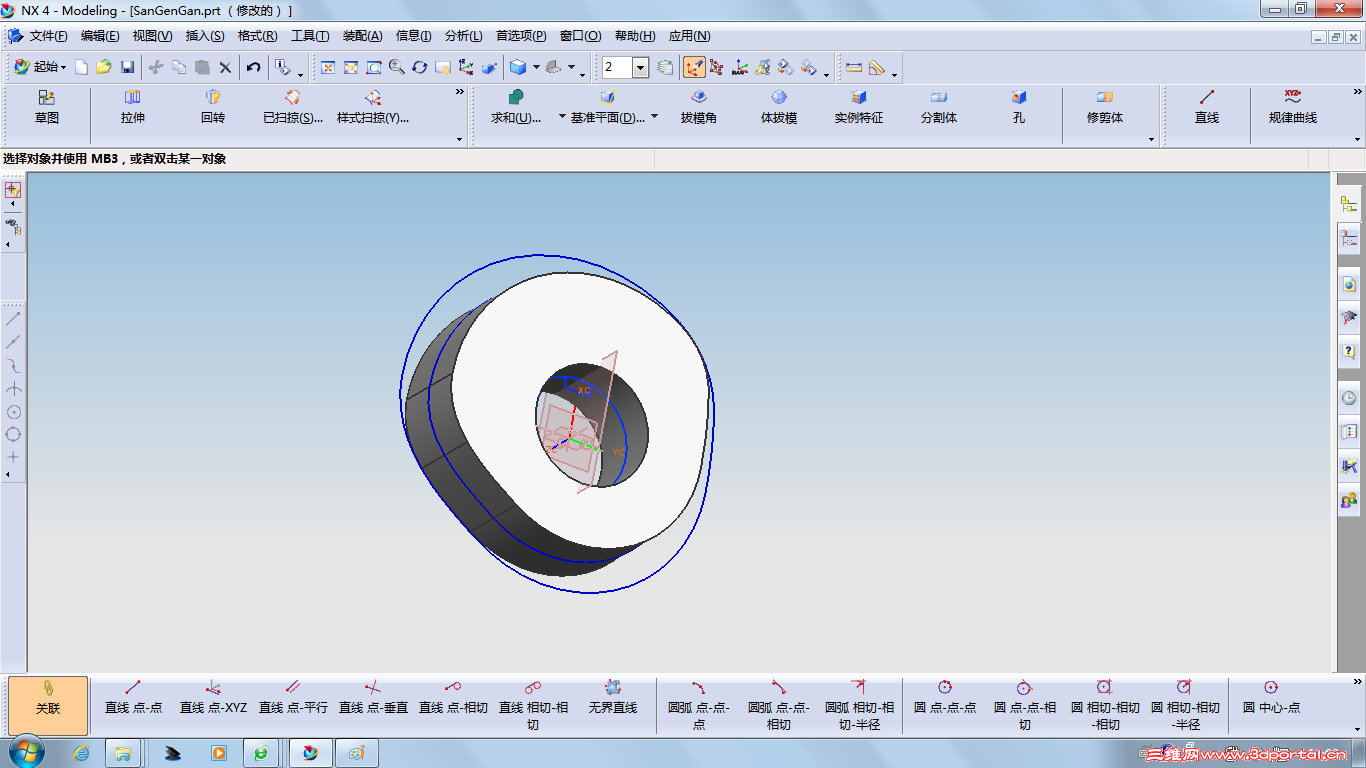Select the 直线 点-垂直 line tool
1366x768 pixels.
coord(373,699)
